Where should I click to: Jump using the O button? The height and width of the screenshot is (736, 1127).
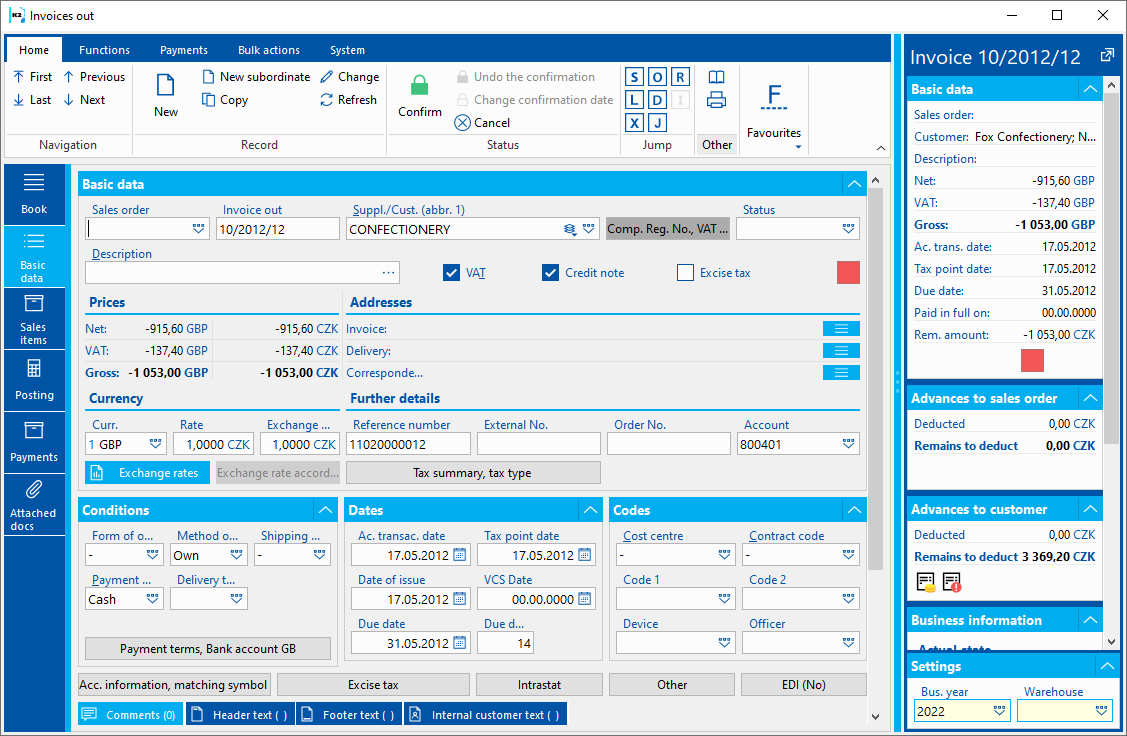pyautogui.click(x=657, y=77)
